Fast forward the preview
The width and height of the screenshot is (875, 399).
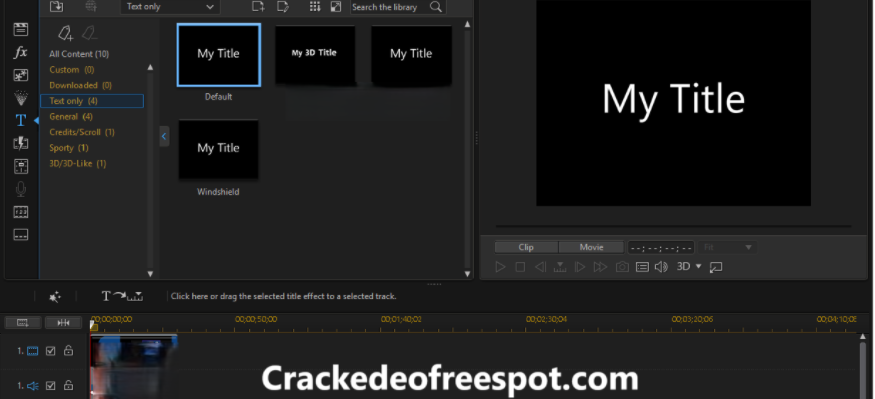click(x=600, y=267)
